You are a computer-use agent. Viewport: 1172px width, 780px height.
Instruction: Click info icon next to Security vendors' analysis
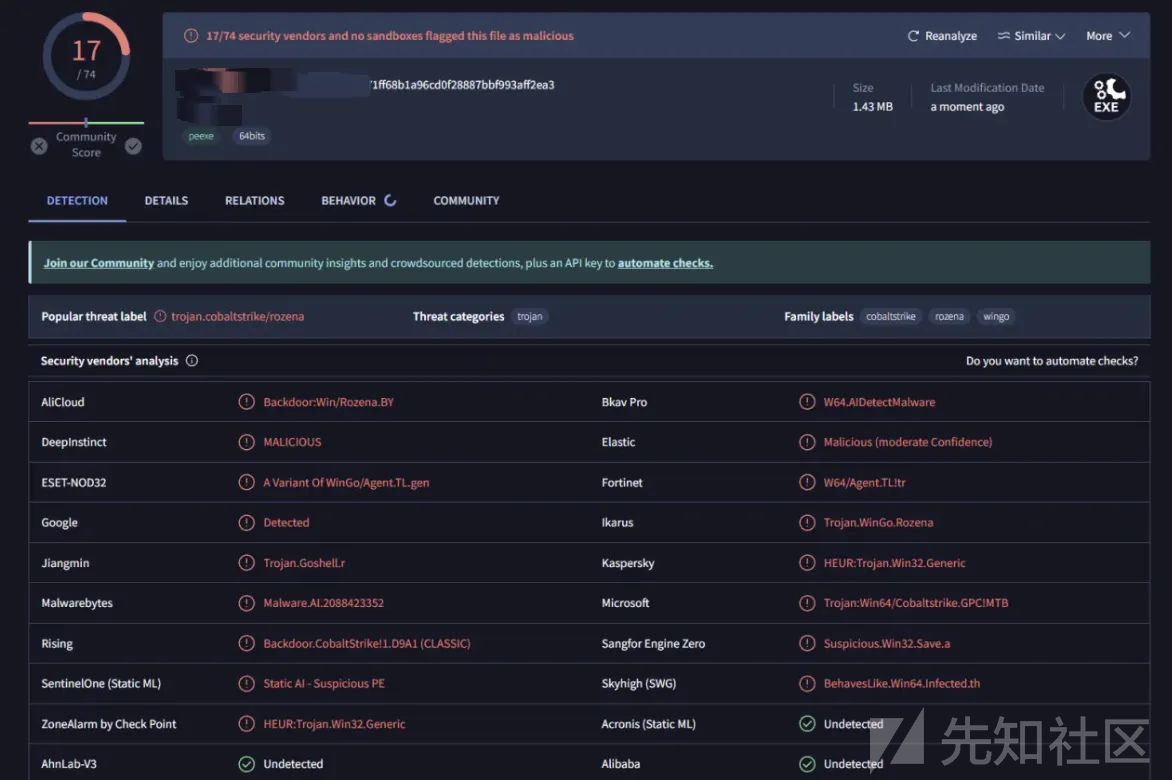192,361
